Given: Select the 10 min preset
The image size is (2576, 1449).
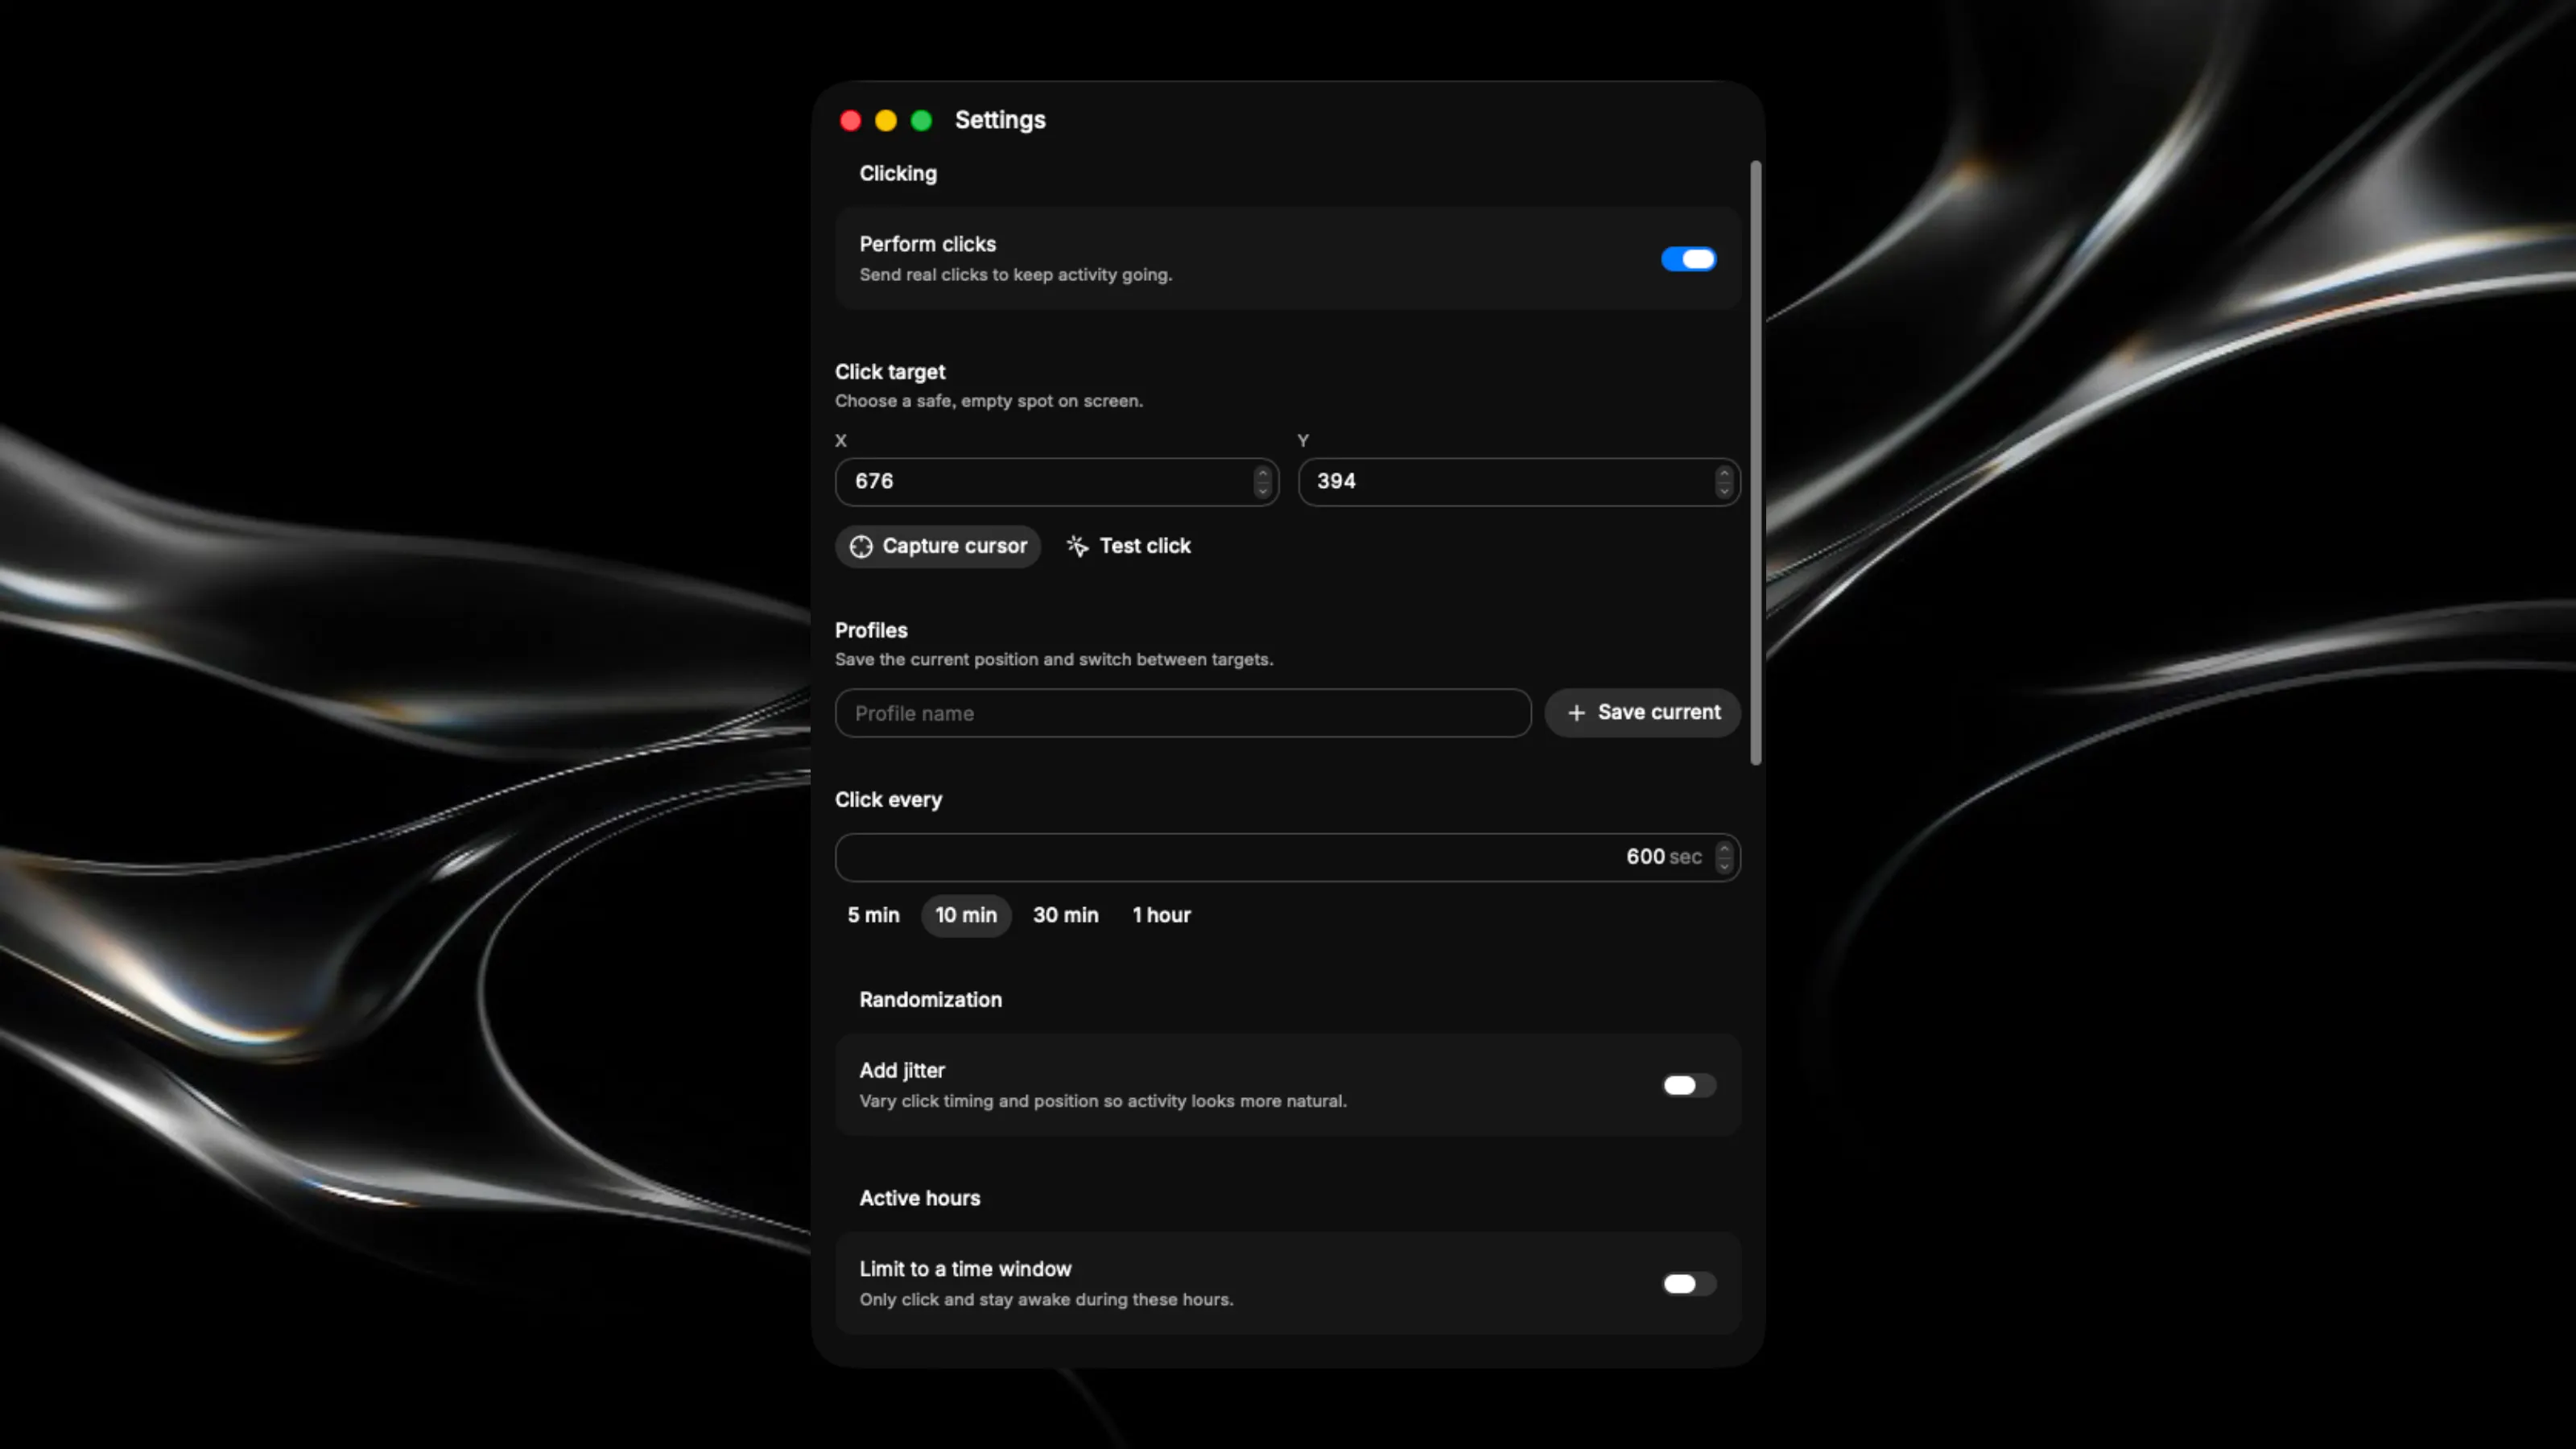Looking at the screenshot, I should [x=965, y=915].
